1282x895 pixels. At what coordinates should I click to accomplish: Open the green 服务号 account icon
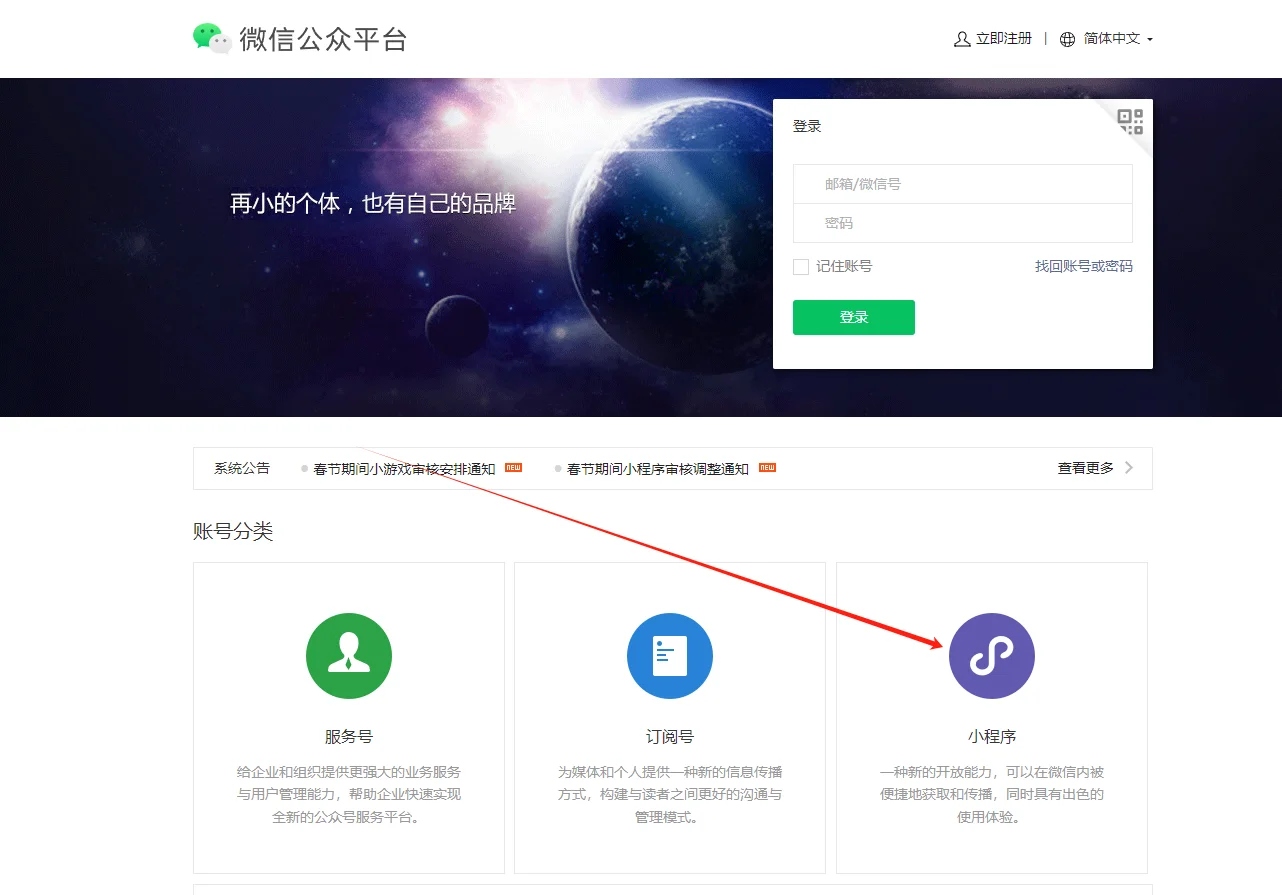tap(349, 656)
